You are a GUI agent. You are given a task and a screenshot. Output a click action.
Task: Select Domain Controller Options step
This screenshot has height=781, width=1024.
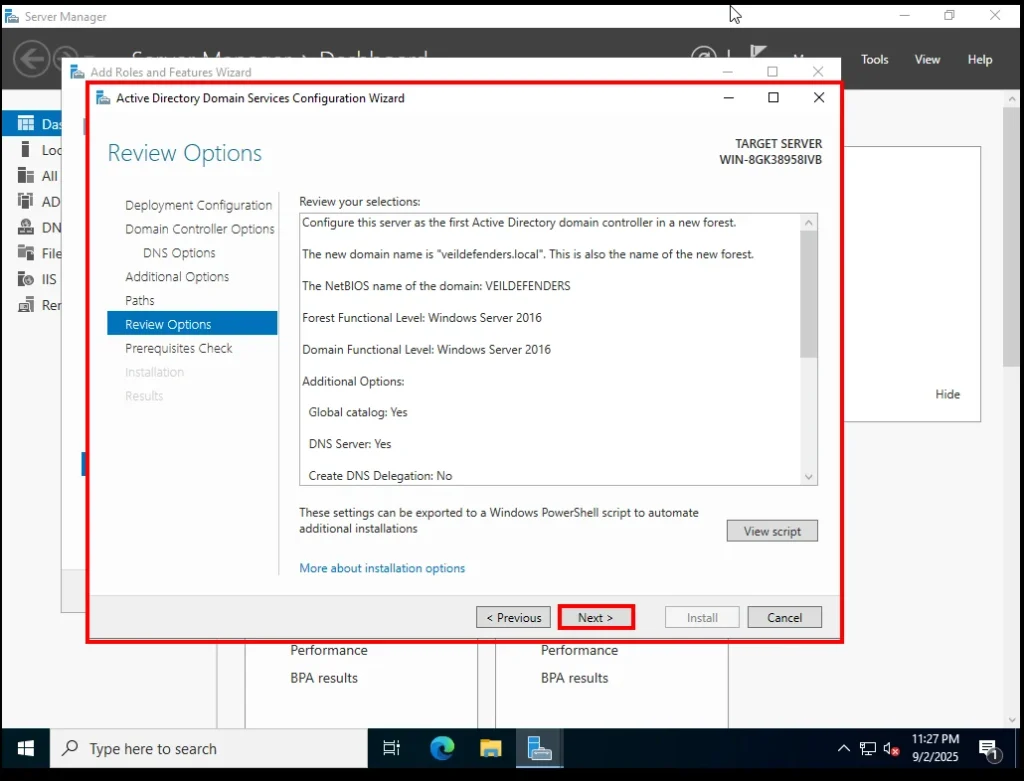tap(200, 229)
